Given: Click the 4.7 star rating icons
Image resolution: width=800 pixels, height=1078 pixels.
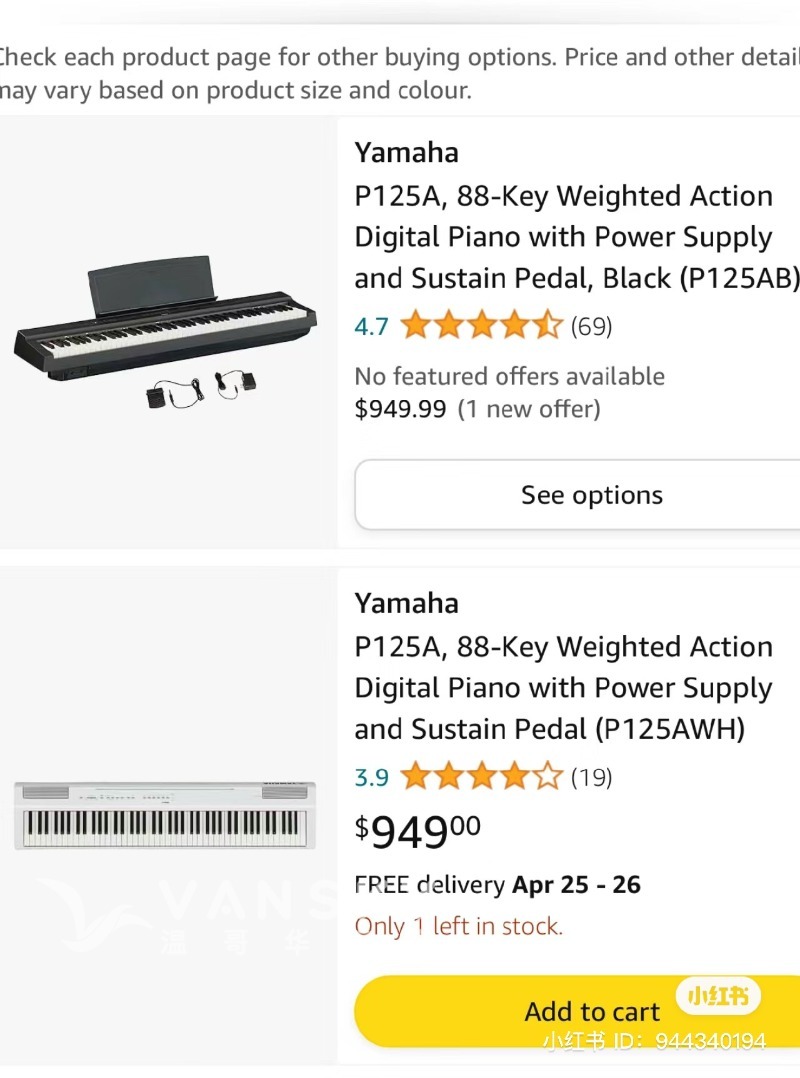Looking at the screenshot, I should (x=481, y=326).
